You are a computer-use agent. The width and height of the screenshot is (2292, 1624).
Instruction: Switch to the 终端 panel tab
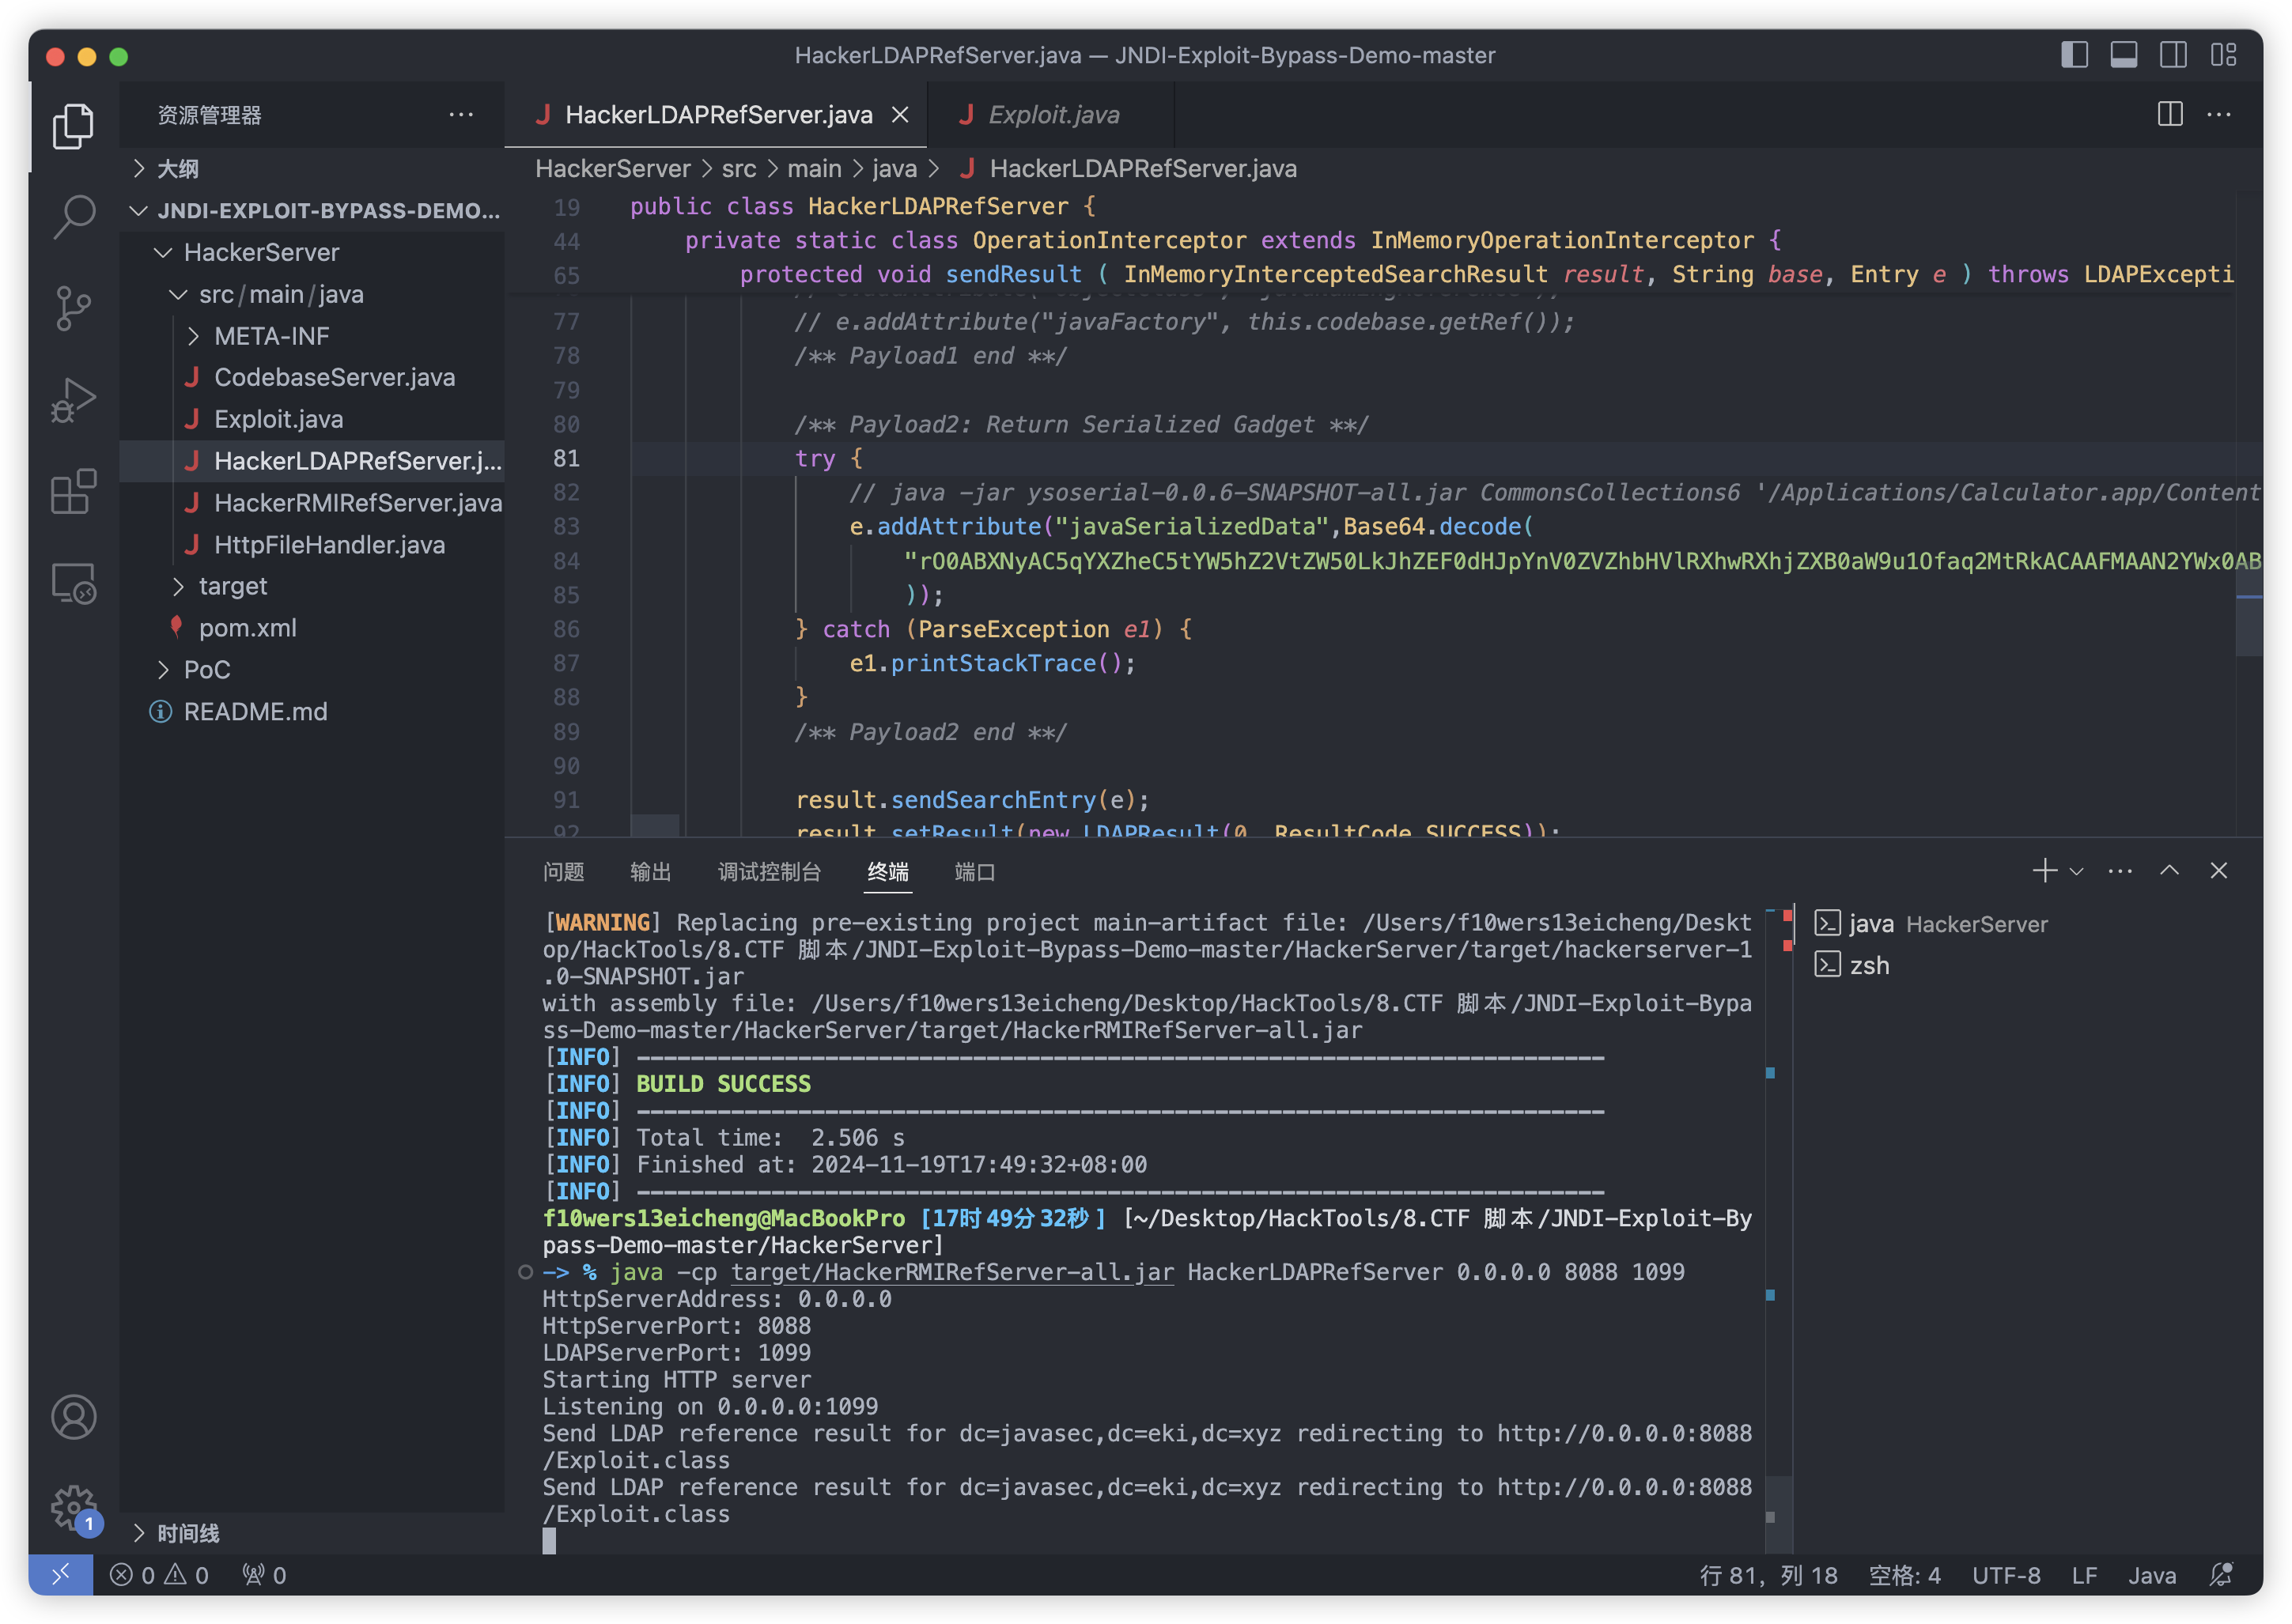coord(887,872)
